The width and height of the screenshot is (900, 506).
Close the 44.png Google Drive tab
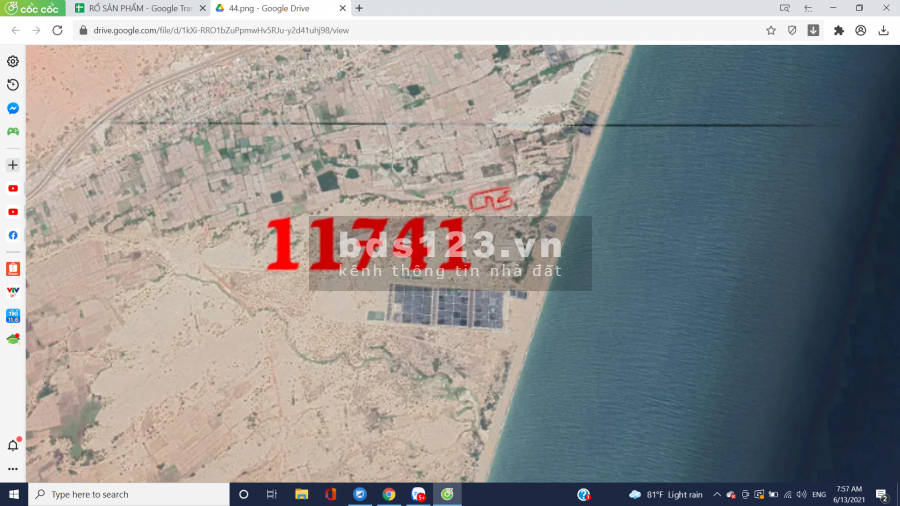point(343,8)
